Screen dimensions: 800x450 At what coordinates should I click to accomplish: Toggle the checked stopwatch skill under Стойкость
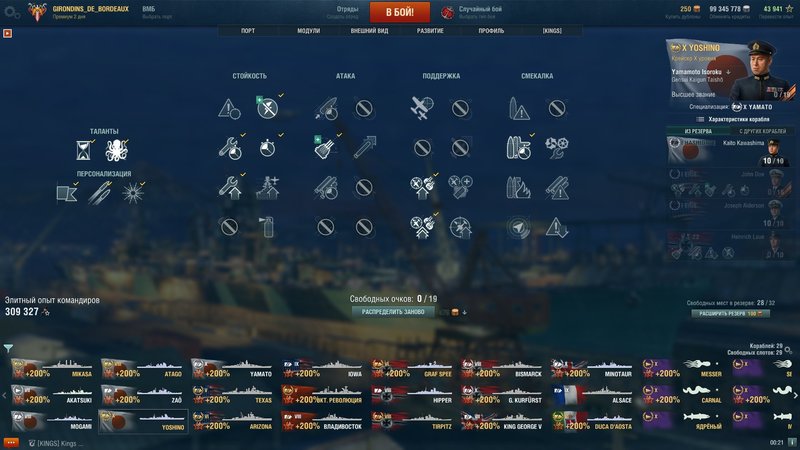[x=267, y=148]
